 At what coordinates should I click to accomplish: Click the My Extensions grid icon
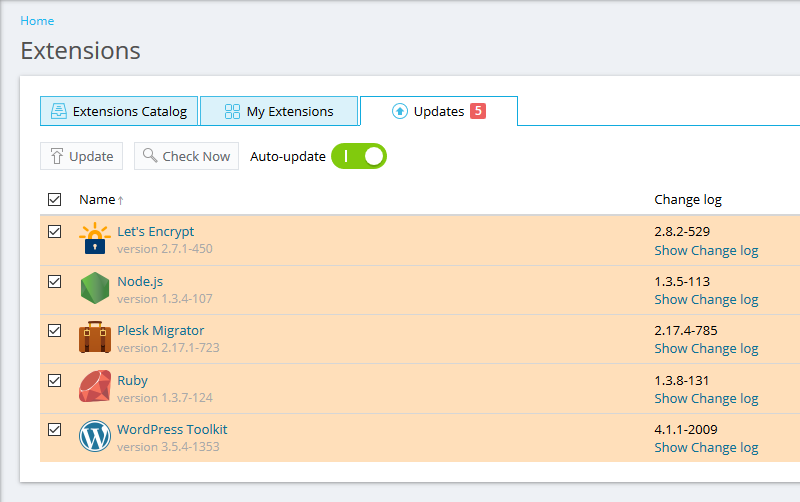(x=232, y=111)
